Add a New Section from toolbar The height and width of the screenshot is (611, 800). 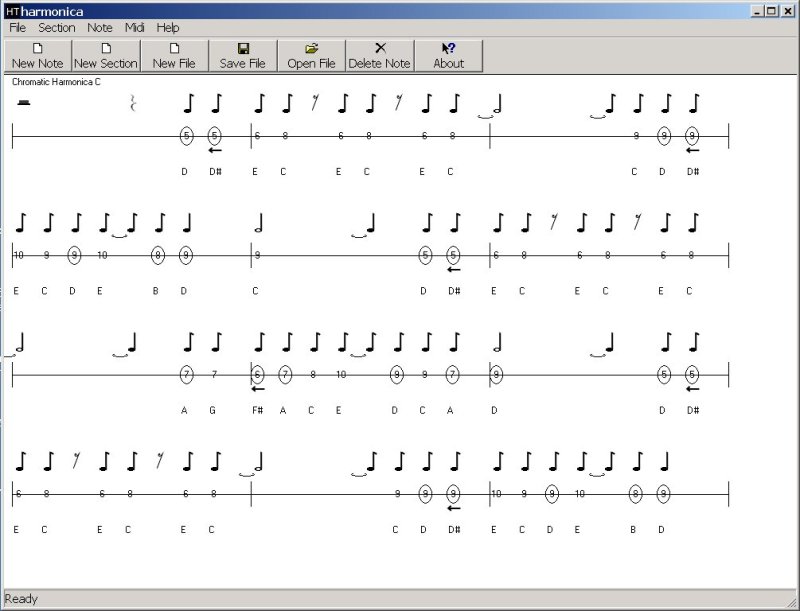click(106, 56)
